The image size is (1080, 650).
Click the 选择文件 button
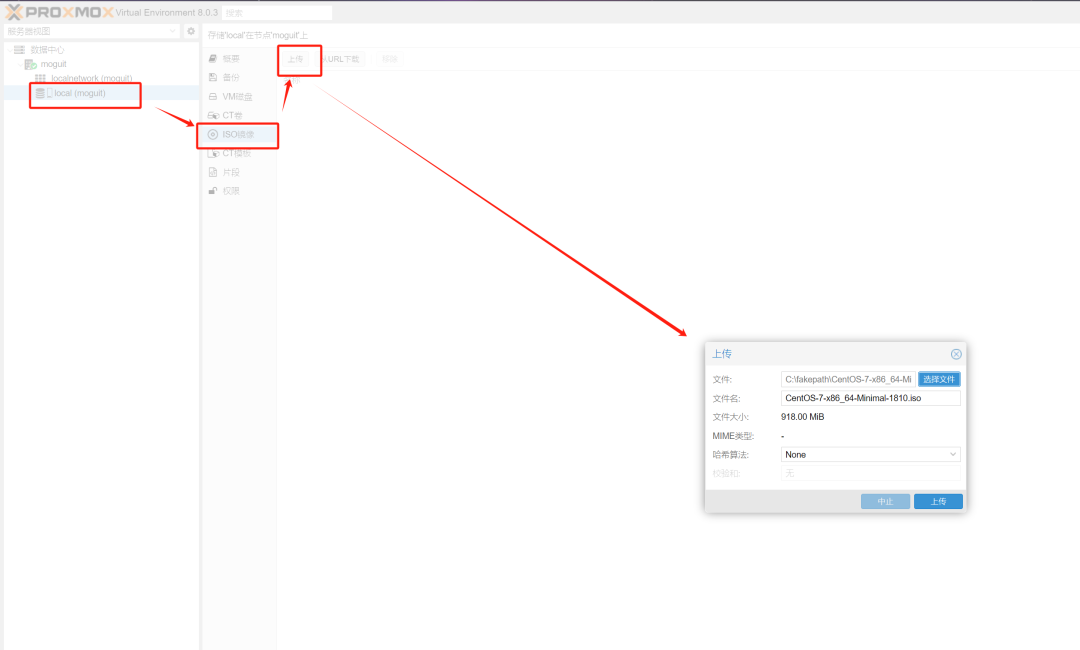click(939, 379)
